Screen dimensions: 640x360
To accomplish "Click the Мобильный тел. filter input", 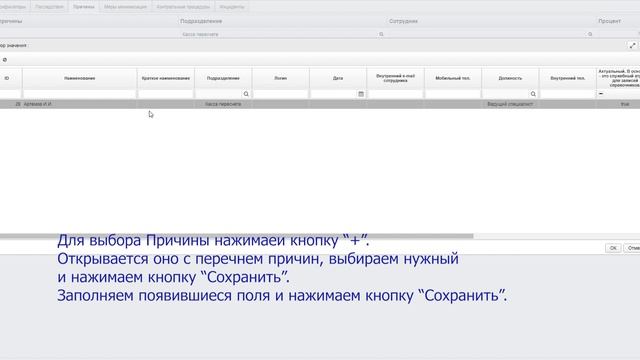I will pyautogui.click(x=453, y=94).
